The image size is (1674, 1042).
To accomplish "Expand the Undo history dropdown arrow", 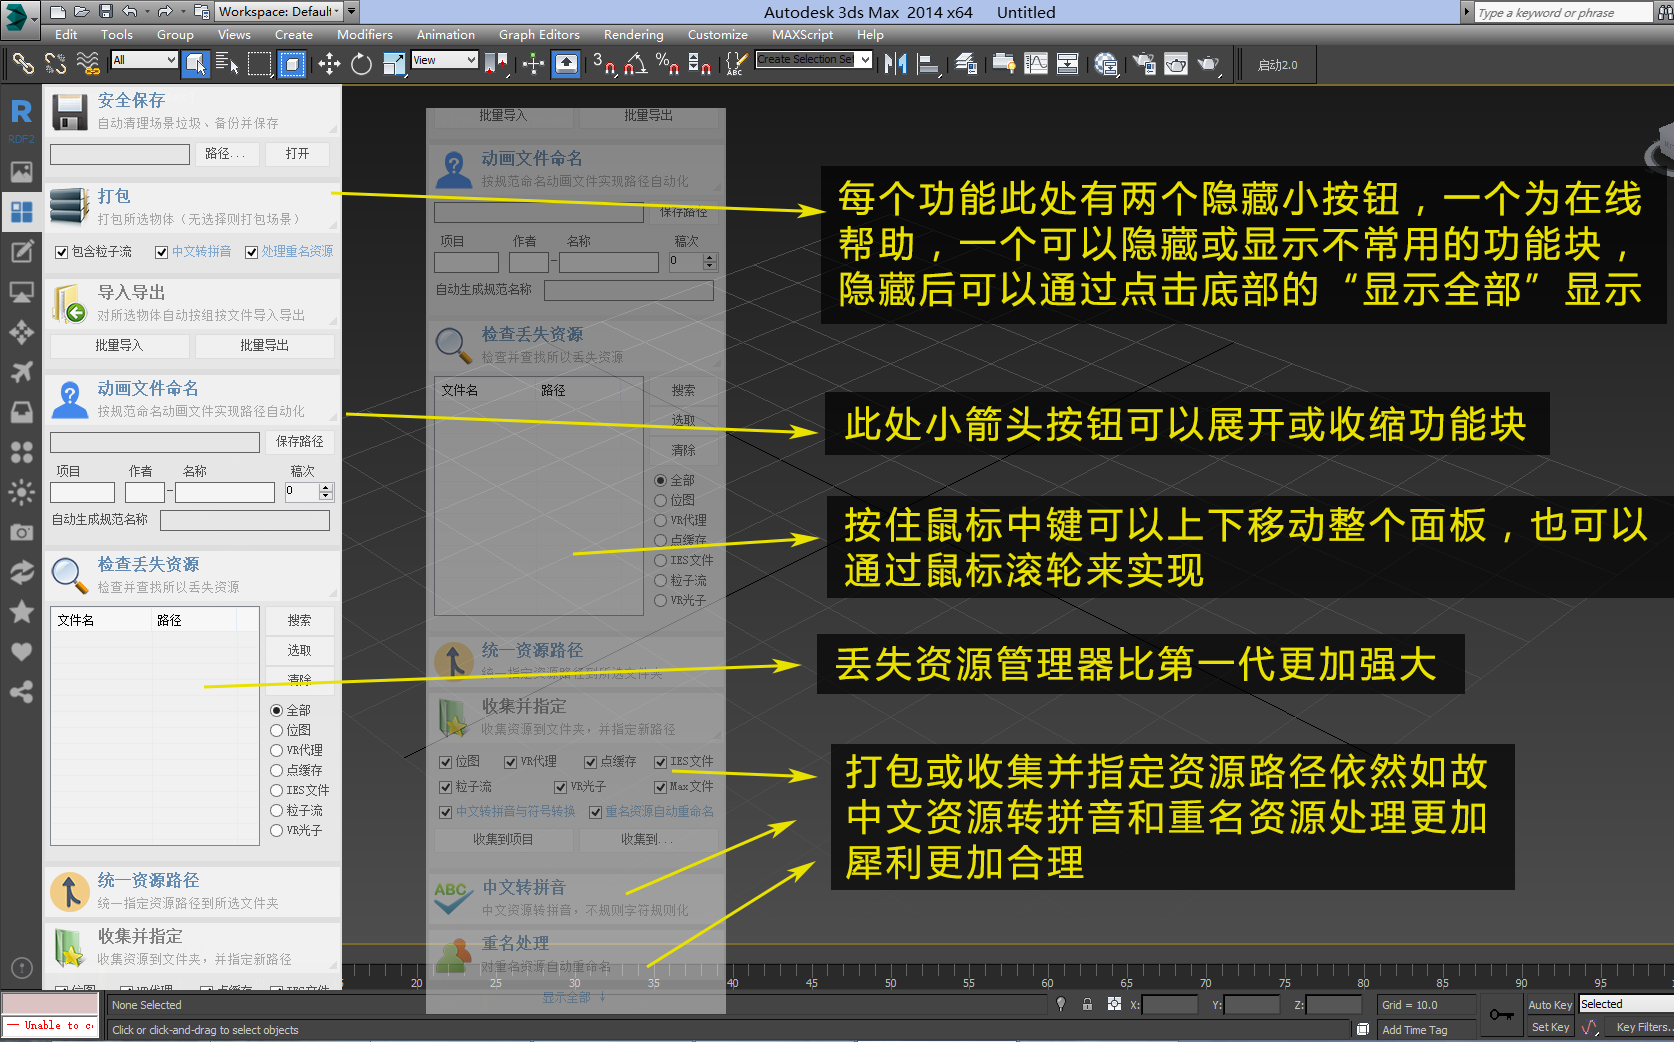I will pyautogui.click(x=146, y=12).
